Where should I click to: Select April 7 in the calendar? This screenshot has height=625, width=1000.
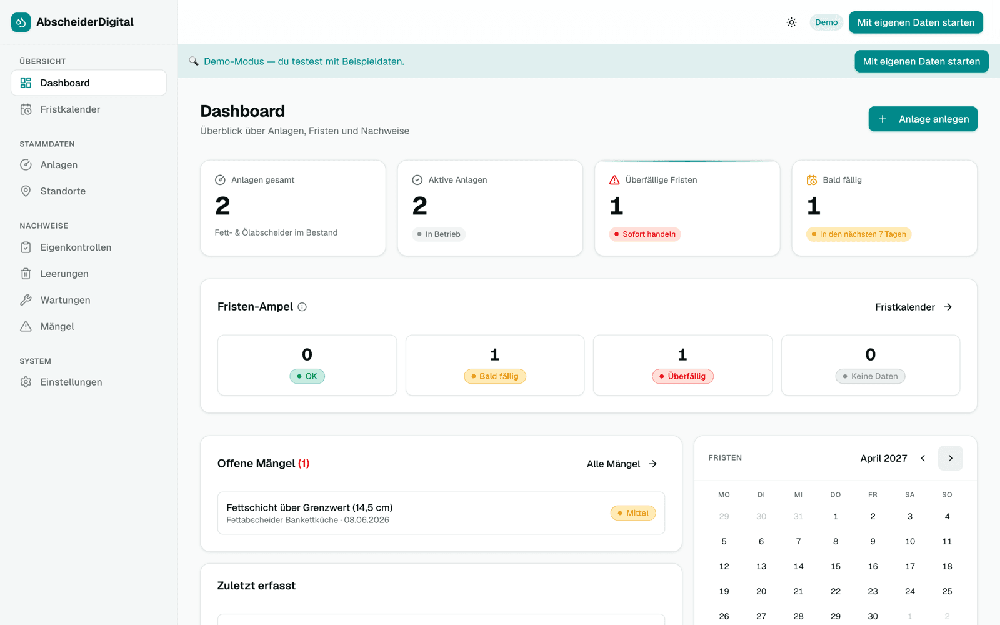pyautogui.click(x=798, y=541)
